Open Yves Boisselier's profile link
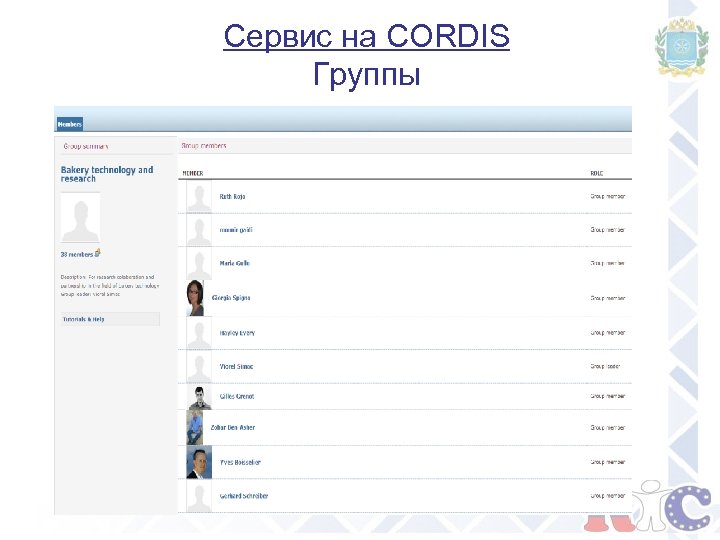This screenshot has height=540, width=720. pos(240,462)
